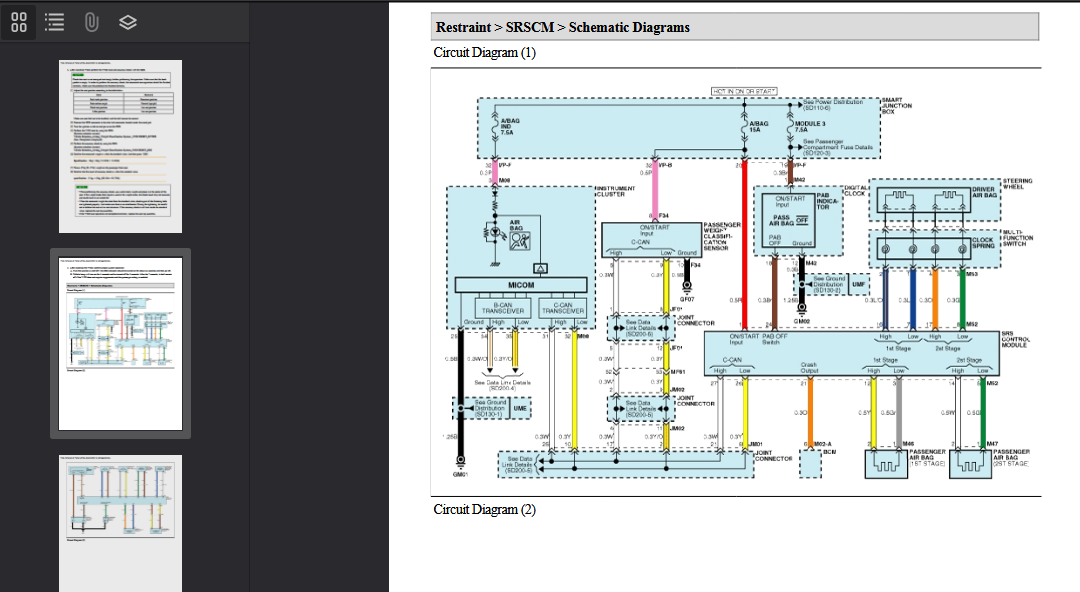Click the 'DRIVER AIR BAG' label
The height and width of the screenshot is (592, 1080).
pos(984,192)
